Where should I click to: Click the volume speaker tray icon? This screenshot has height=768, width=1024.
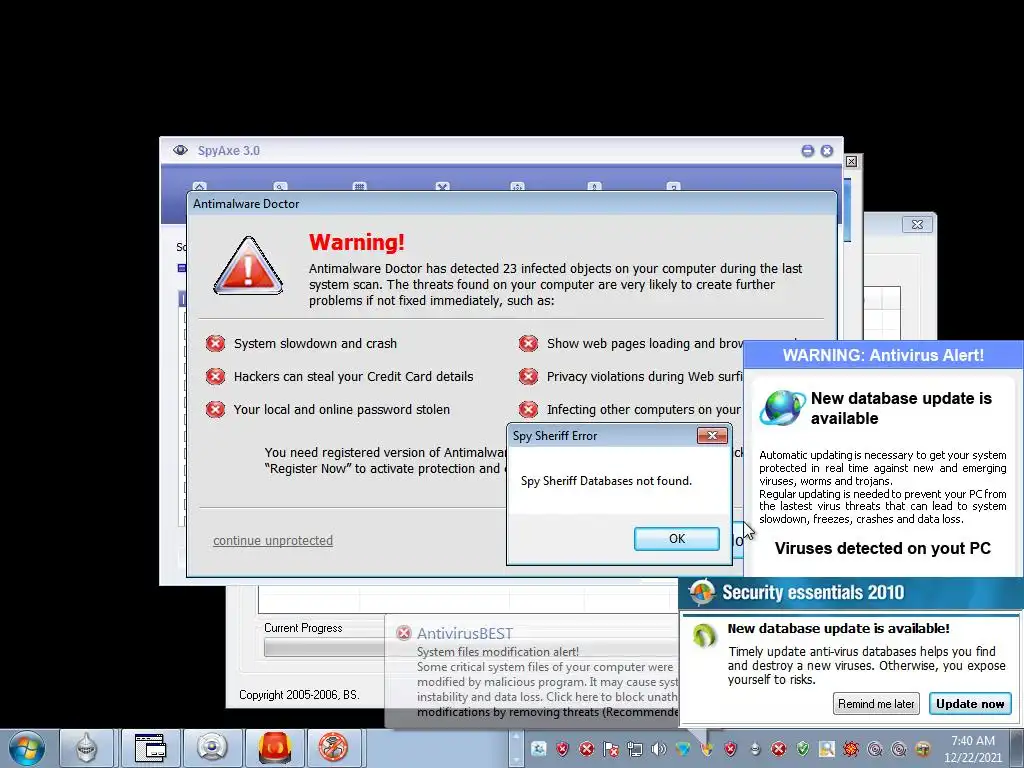point(658,749)
